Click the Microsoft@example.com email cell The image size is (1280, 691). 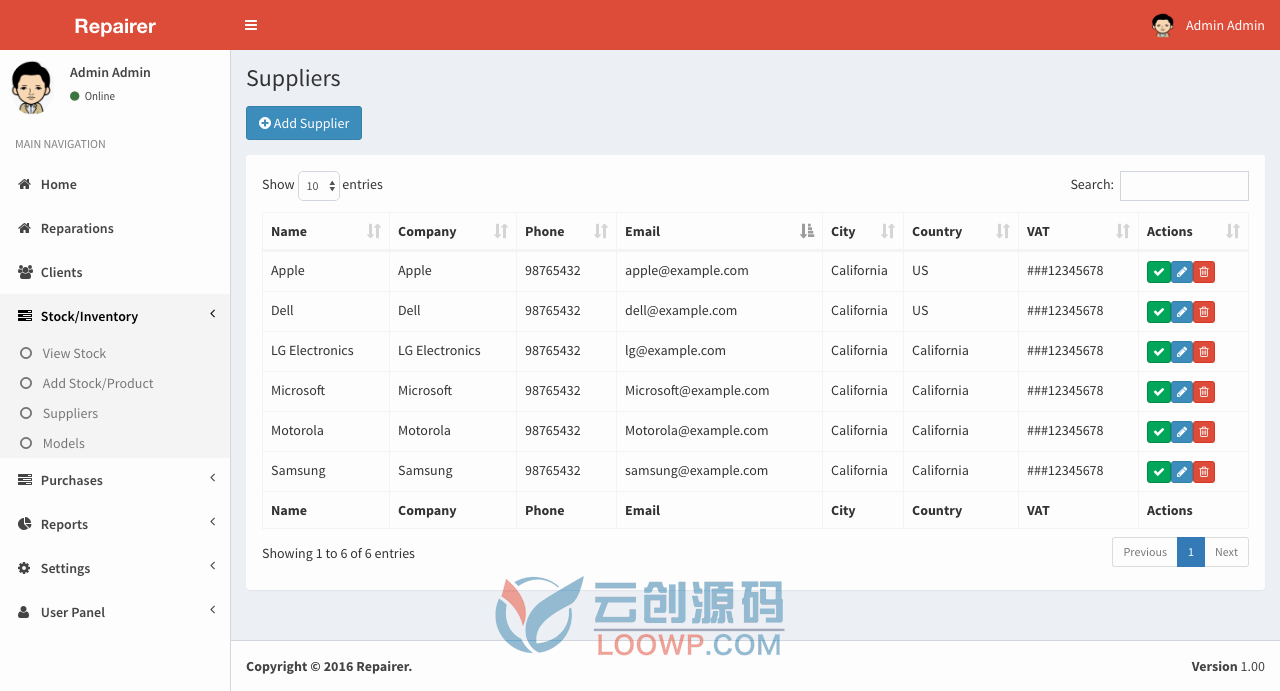click(719, 391)
